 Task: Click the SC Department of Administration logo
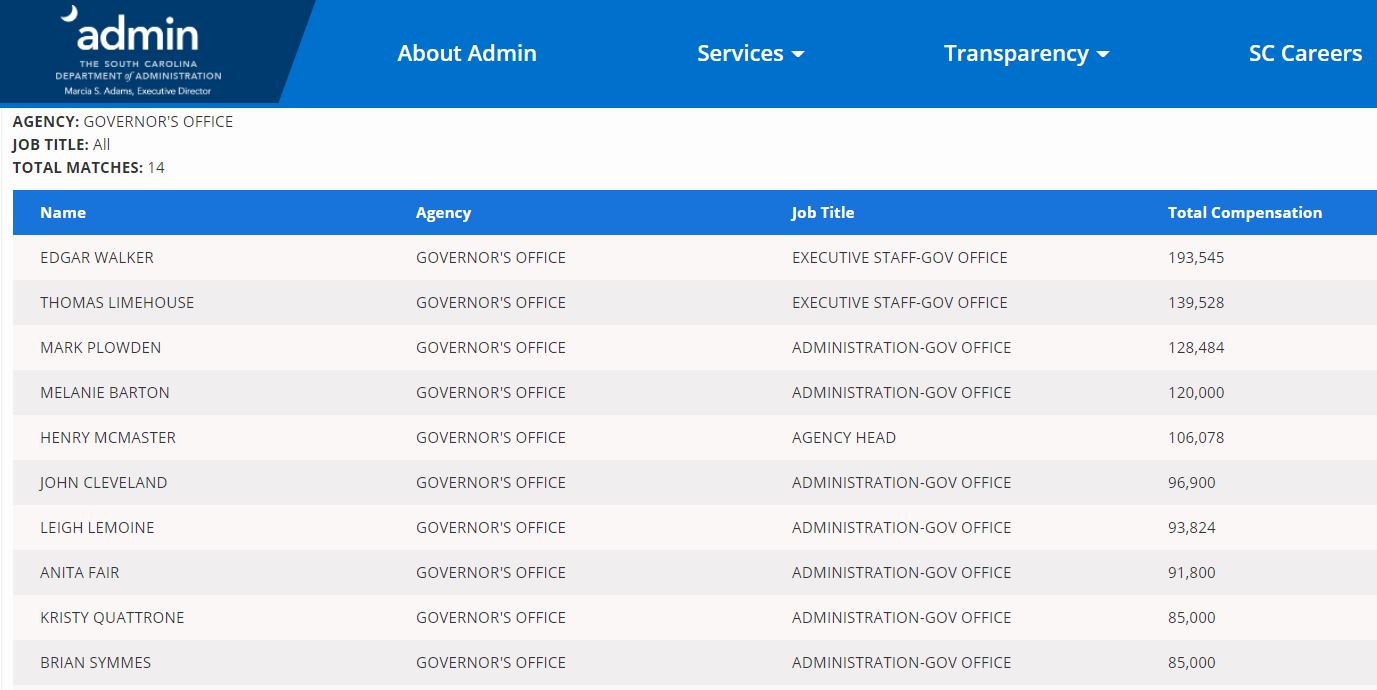point(138,52)
